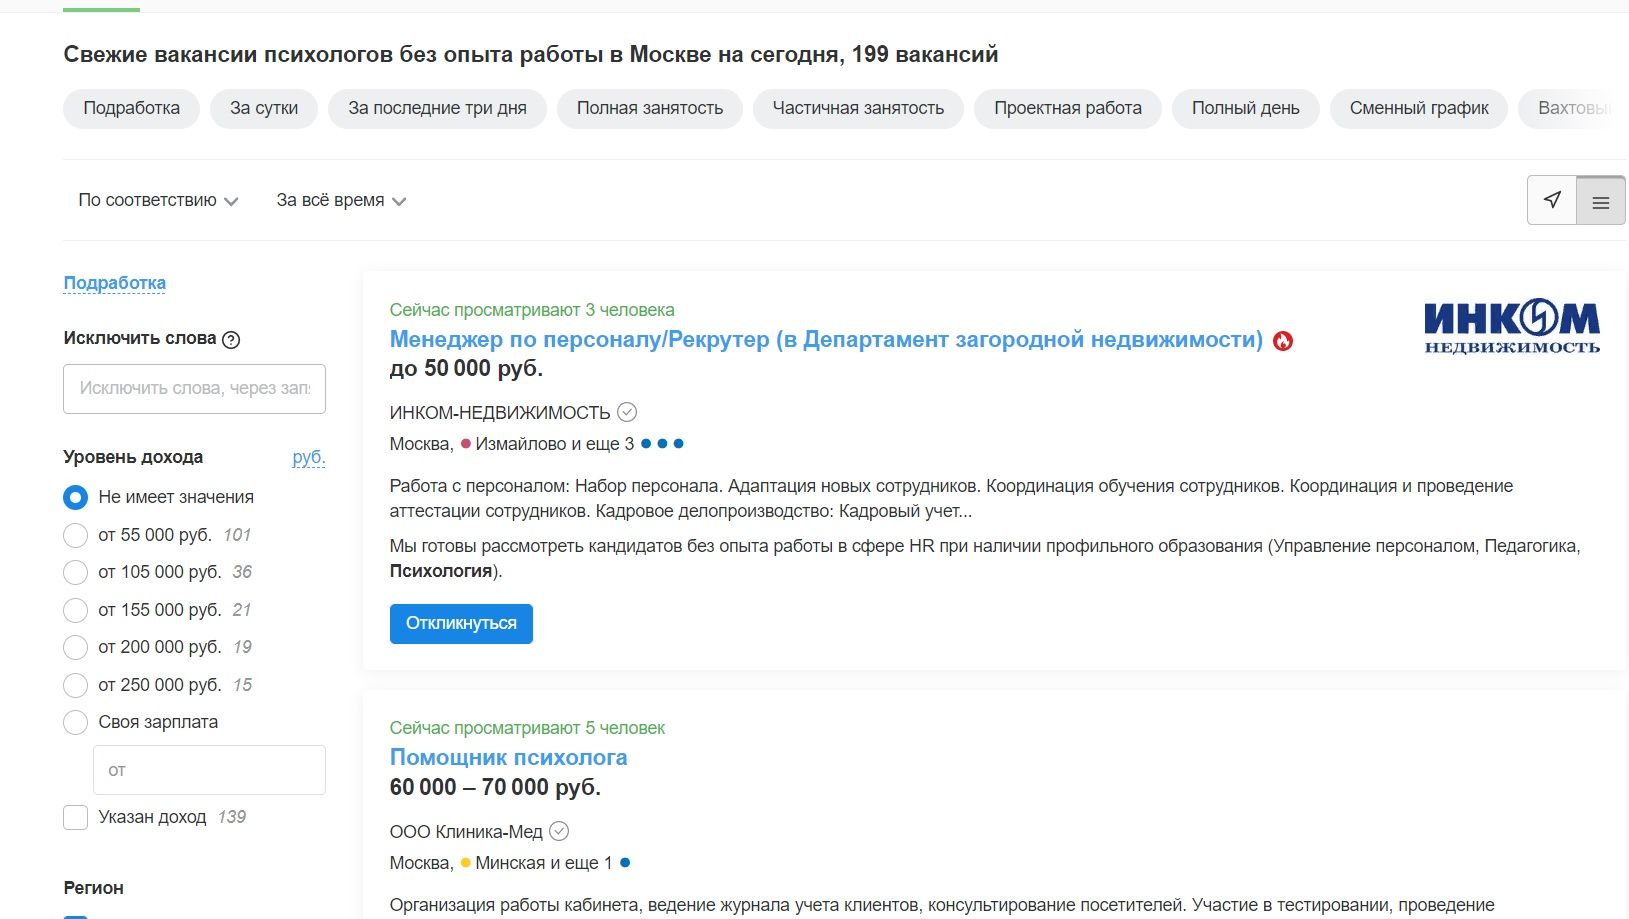Click the yellow Минская metro dot
This screenshot has width=1629, height=919.
[465, 862]
